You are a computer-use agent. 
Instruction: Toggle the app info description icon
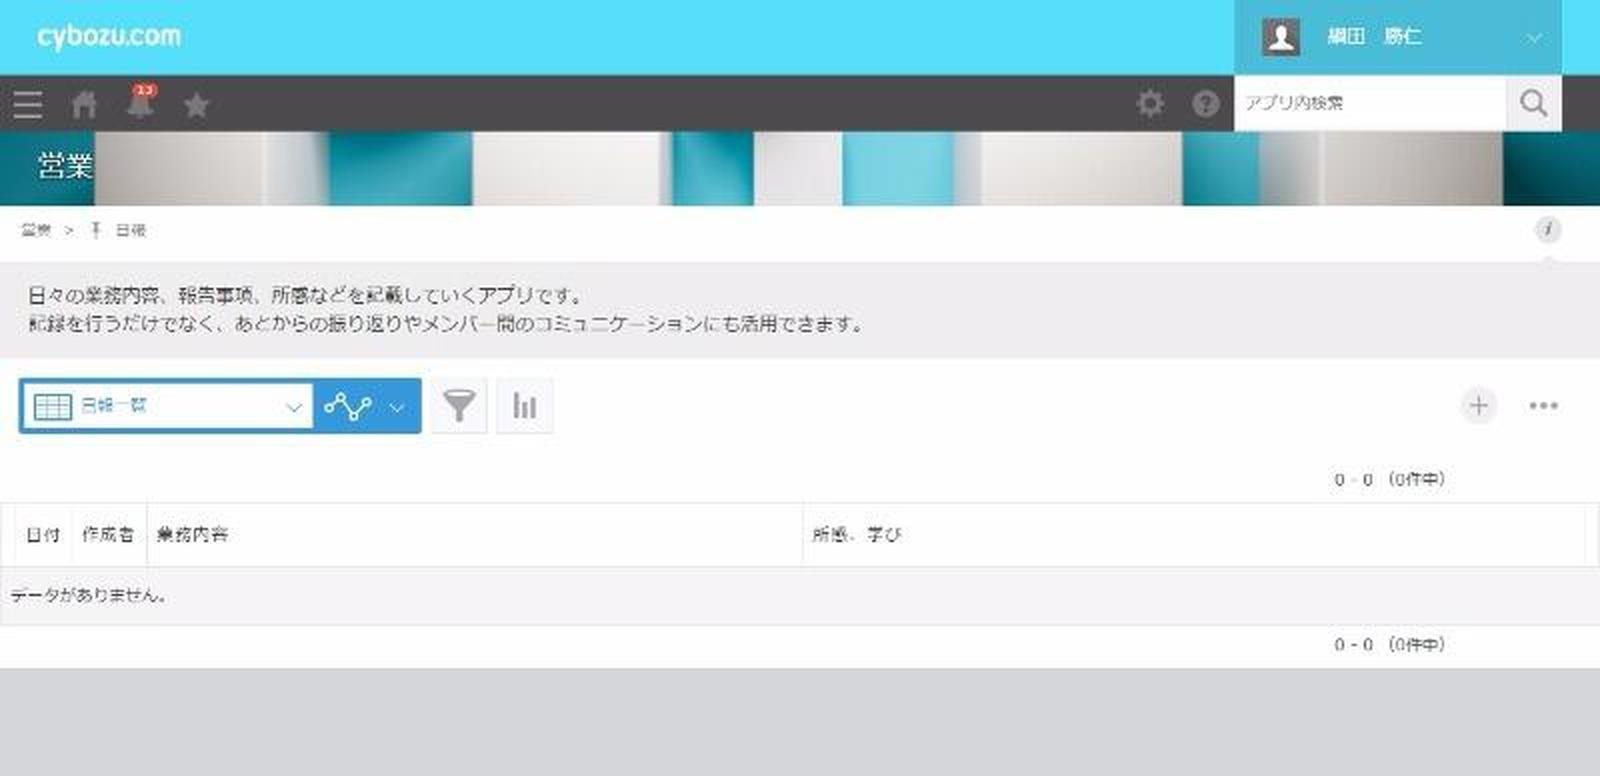pos(1547,230)
